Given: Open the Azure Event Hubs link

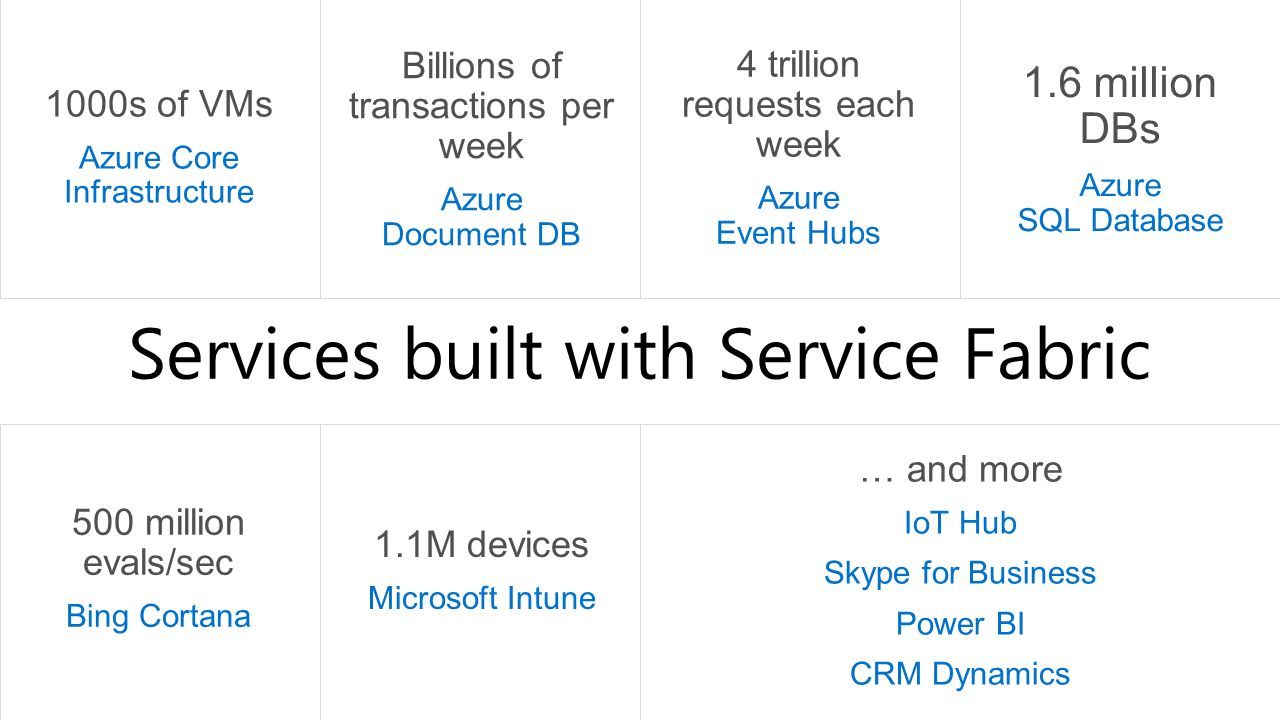Looking at the screenshot, I should 798,215.
